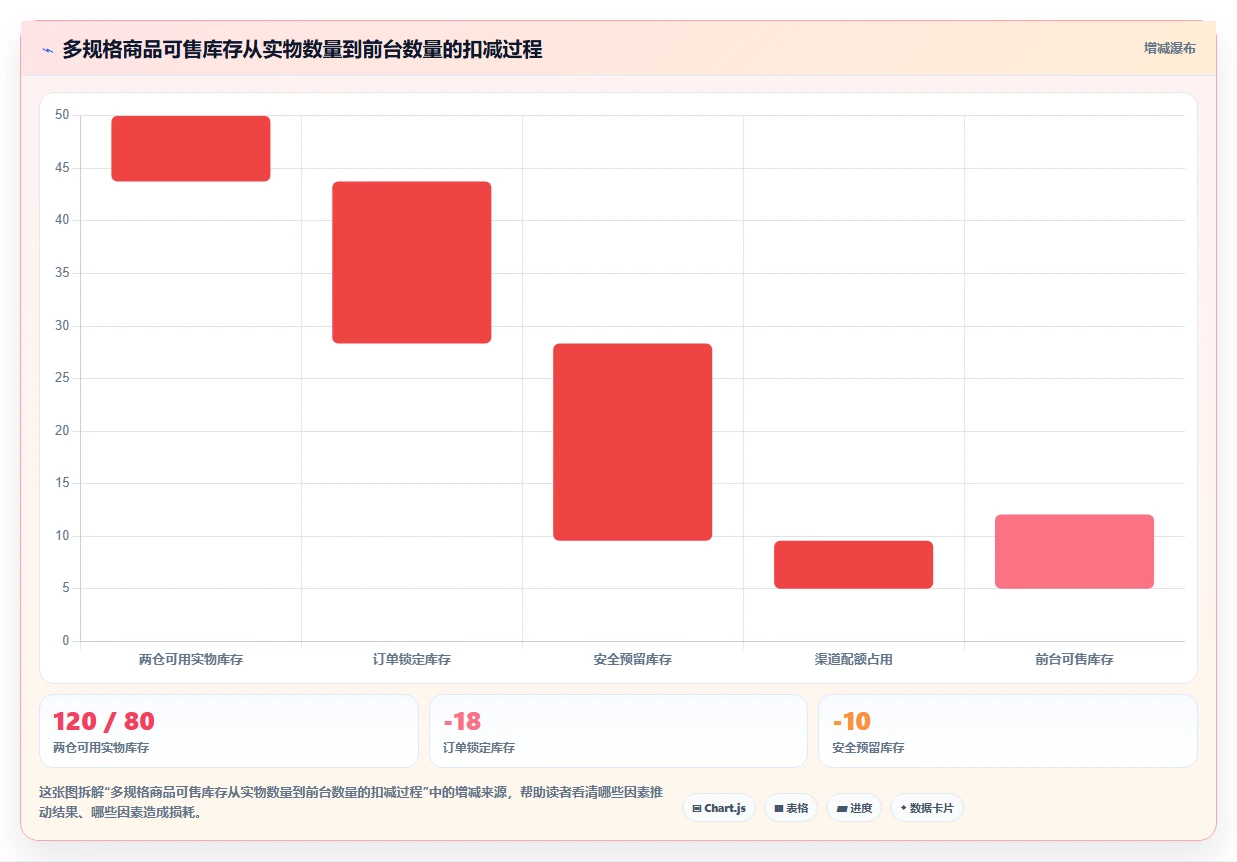
Task: Select the 表格 tag chip
Action: coord(791,808)
